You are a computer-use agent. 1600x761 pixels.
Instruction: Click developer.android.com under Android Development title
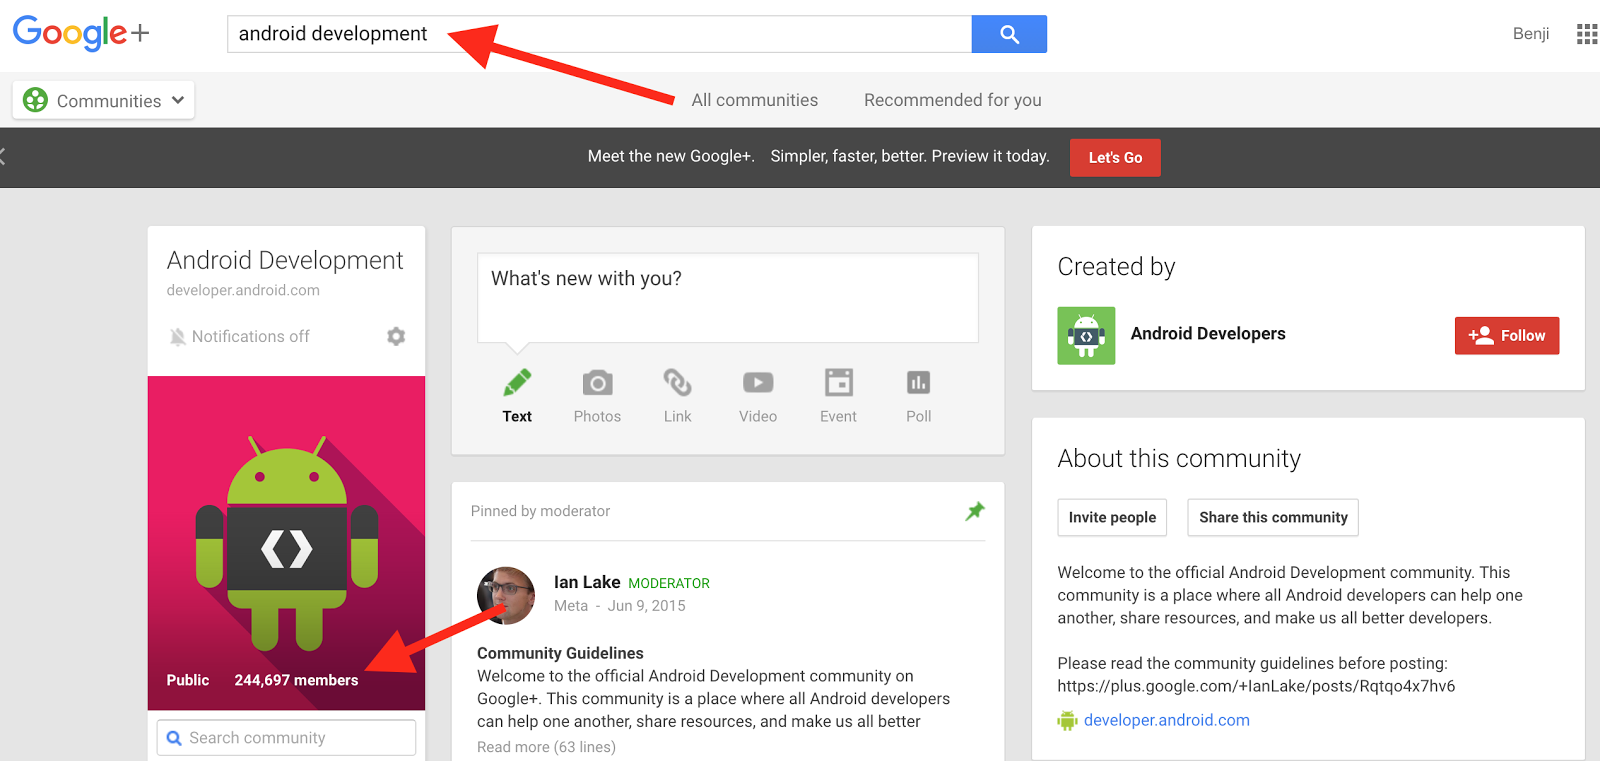pyautogui.click(x=243, y=290)
